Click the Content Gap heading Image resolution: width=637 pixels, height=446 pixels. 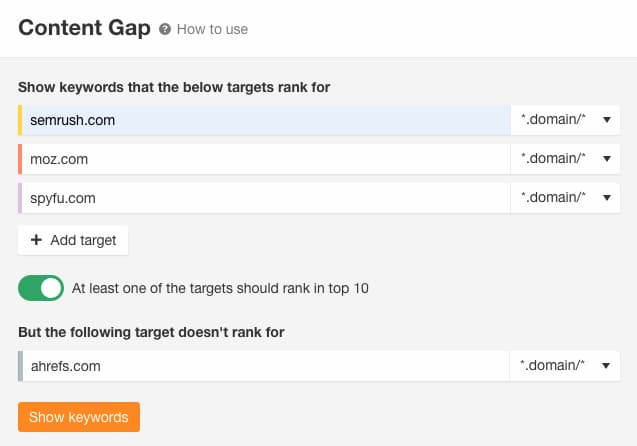pyautogui.click(x=85, y=28)
